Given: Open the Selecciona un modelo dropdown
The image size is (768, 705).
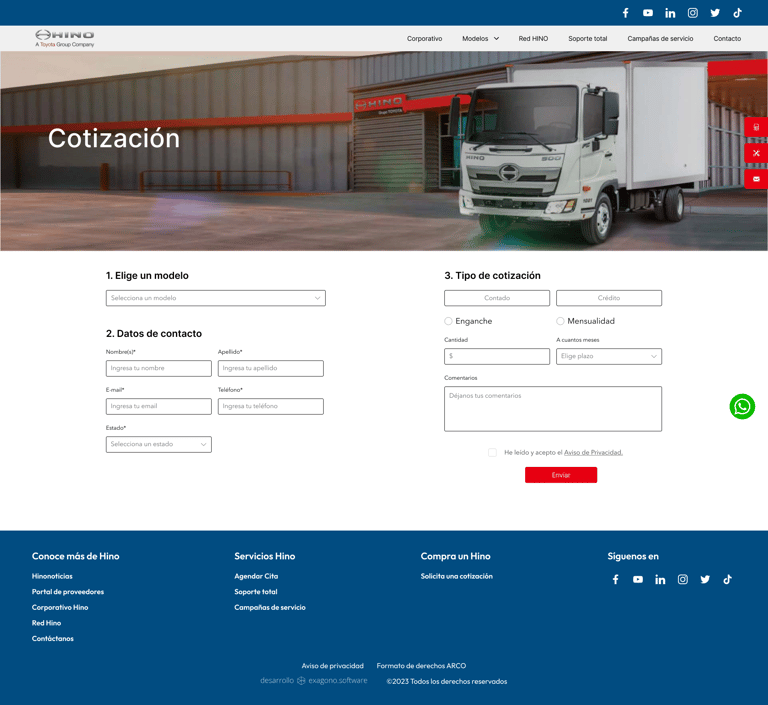Looking at the screenshot, I should pyautogui.click(x=216, y=298).
